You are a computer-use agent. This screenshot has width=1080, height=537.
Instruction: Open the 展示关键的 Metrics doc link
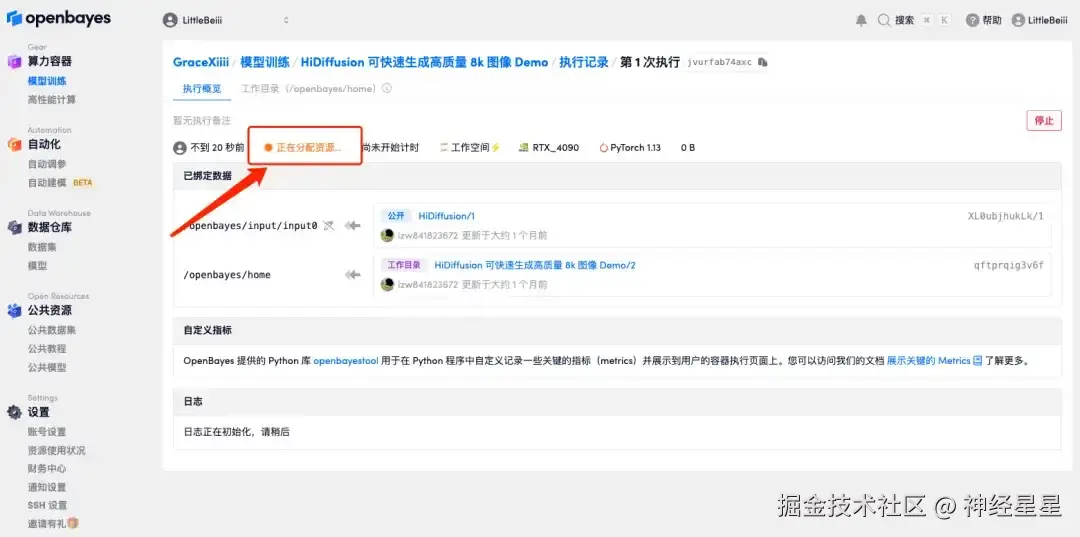[x=928, y=360]
